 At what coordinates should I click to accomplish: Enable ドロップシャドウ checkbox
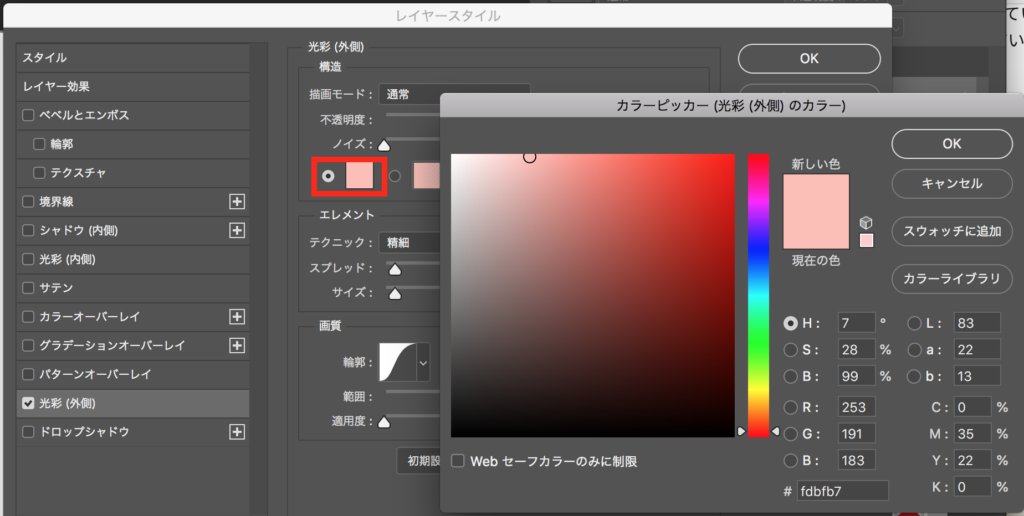28,432
